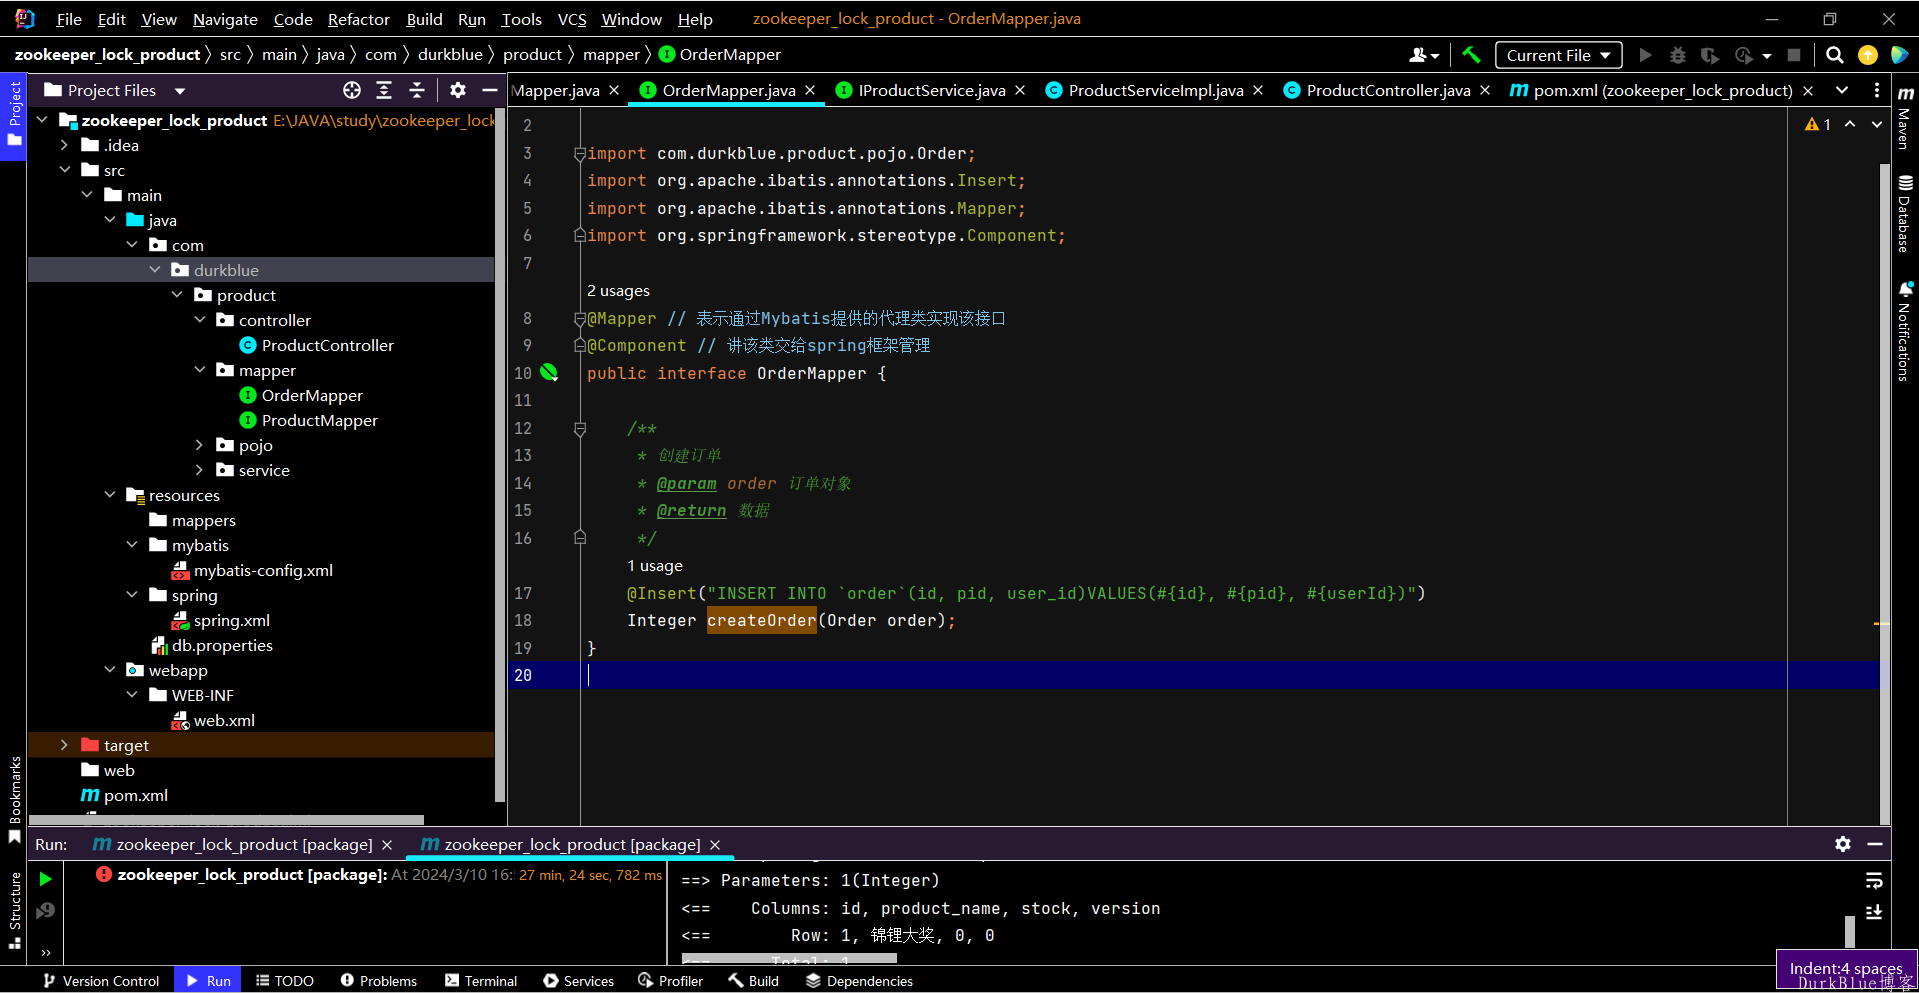Open Search Everywhere magnifier icon

point(1835,55)
